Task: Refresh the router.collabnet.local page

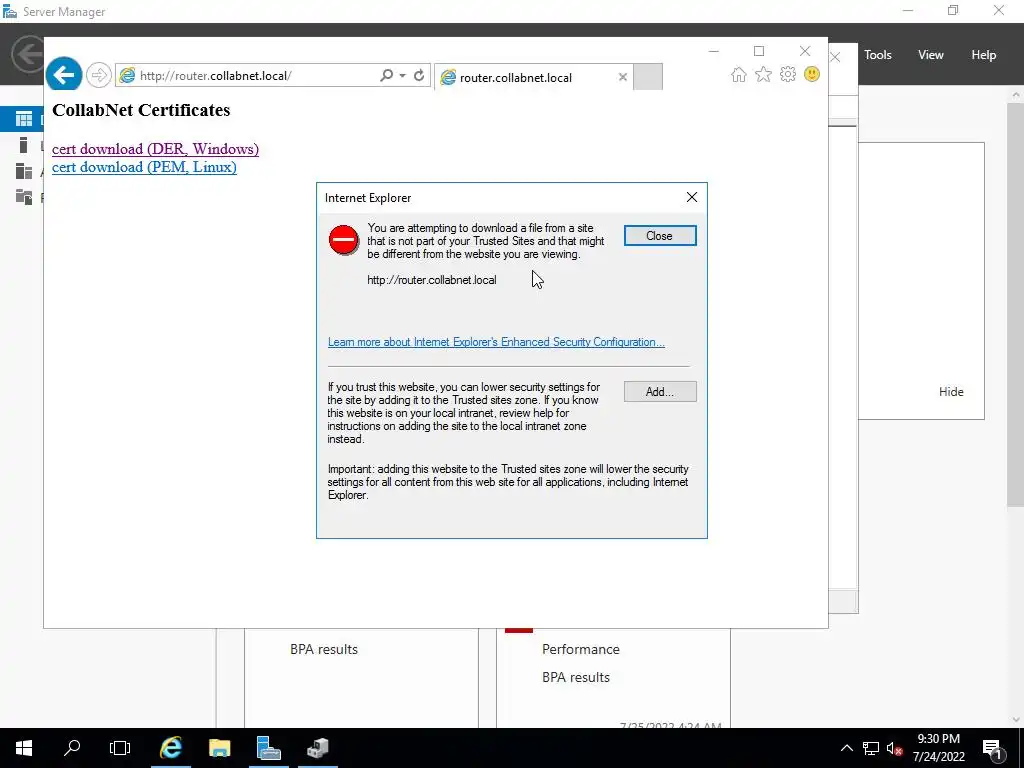Action: 419,76
